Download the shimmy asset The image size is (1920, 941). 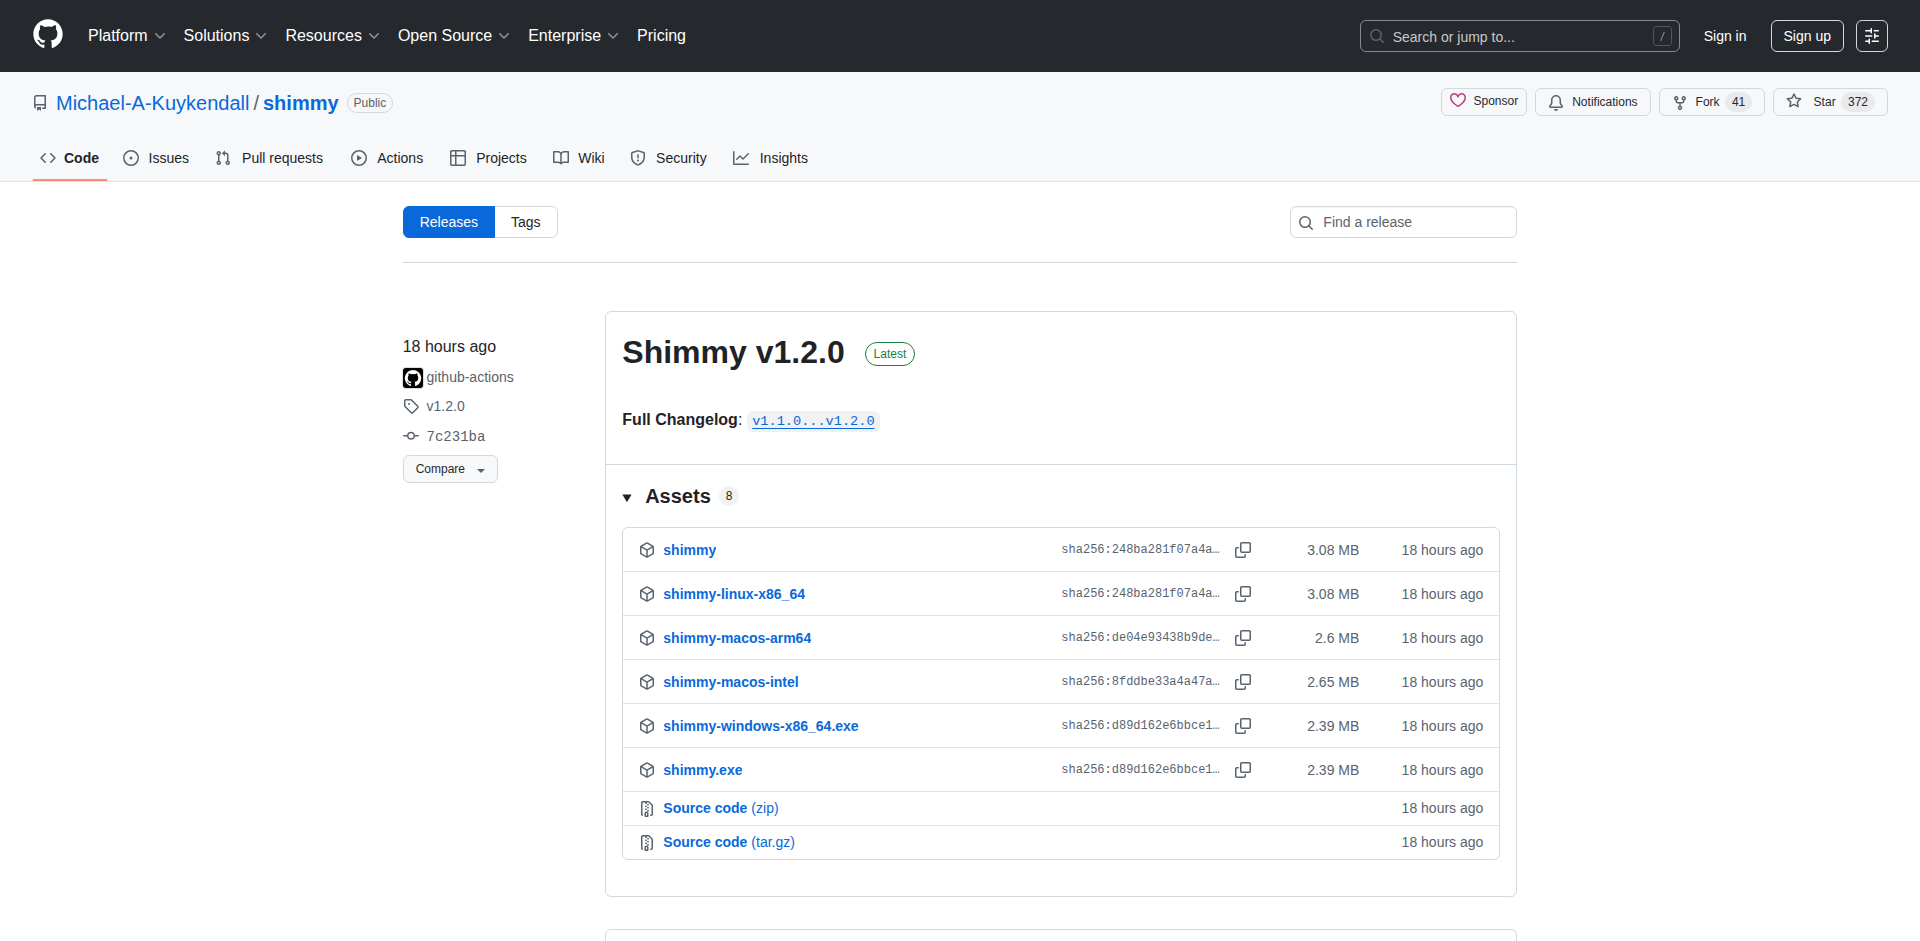[689, 550]
